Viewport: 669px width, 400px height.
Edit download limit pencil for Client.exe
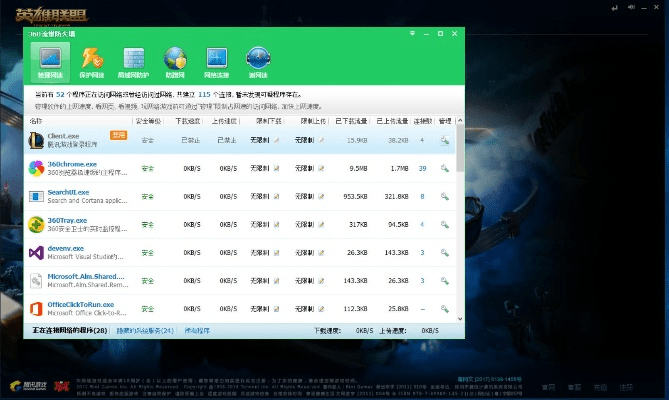(277, 141)
